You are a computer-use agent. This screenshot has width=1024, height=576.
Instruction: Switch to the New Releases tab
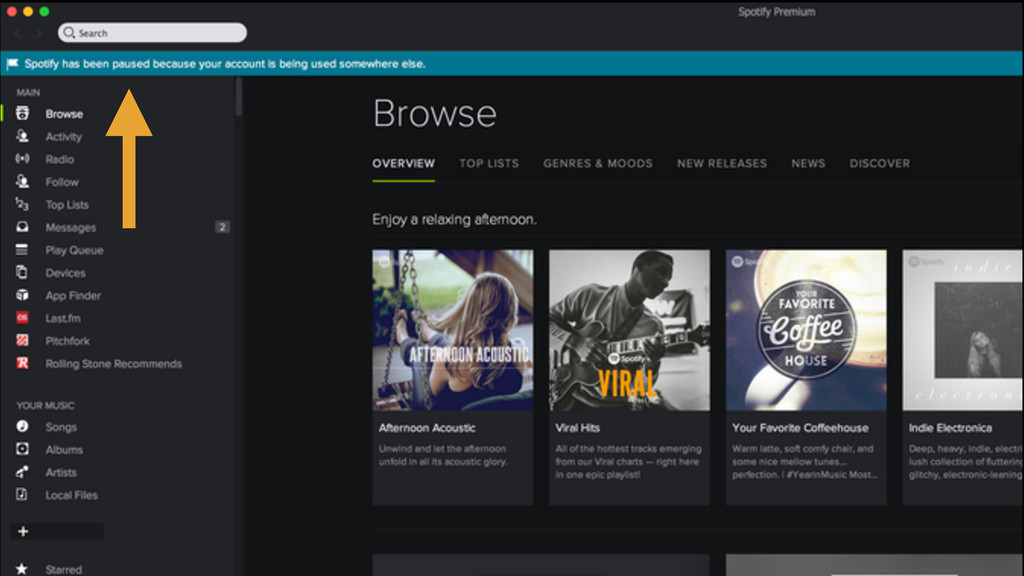[x=722, y=163]
